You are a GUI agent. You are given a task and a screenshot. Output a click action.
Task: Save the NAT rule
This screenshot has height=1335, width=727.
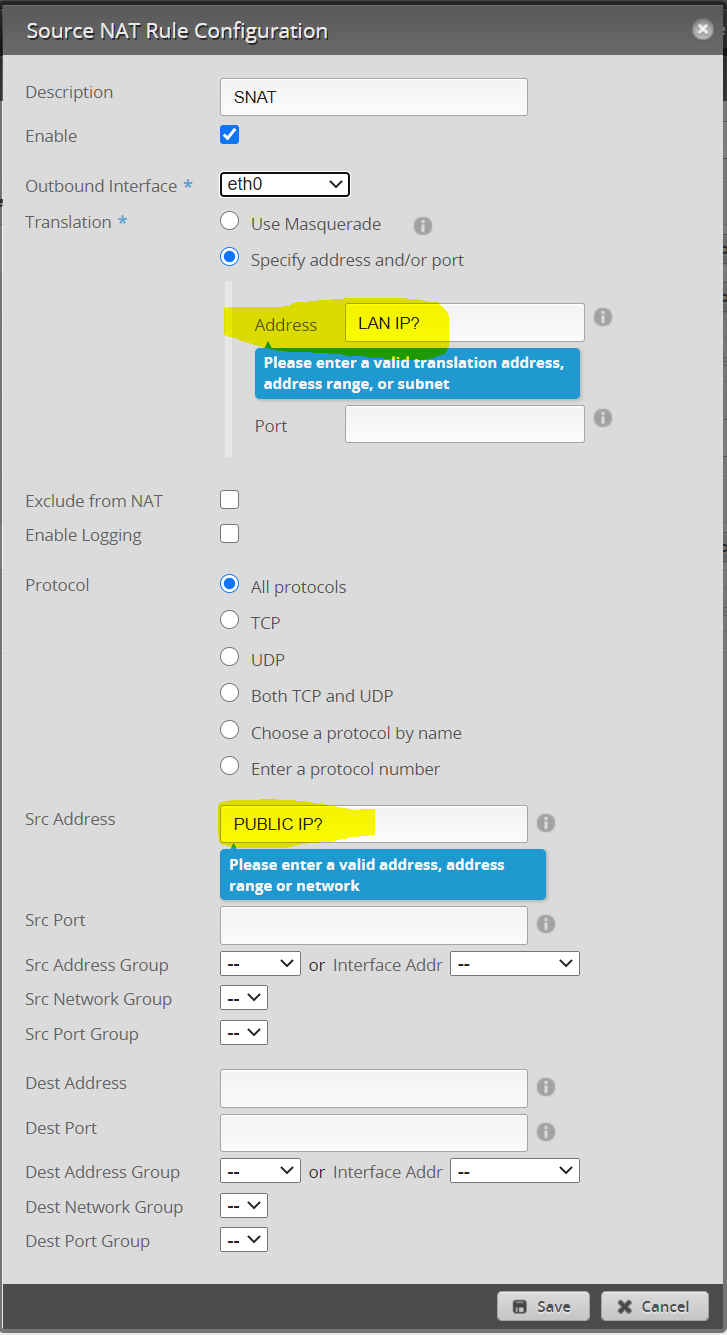[541, 1306]
